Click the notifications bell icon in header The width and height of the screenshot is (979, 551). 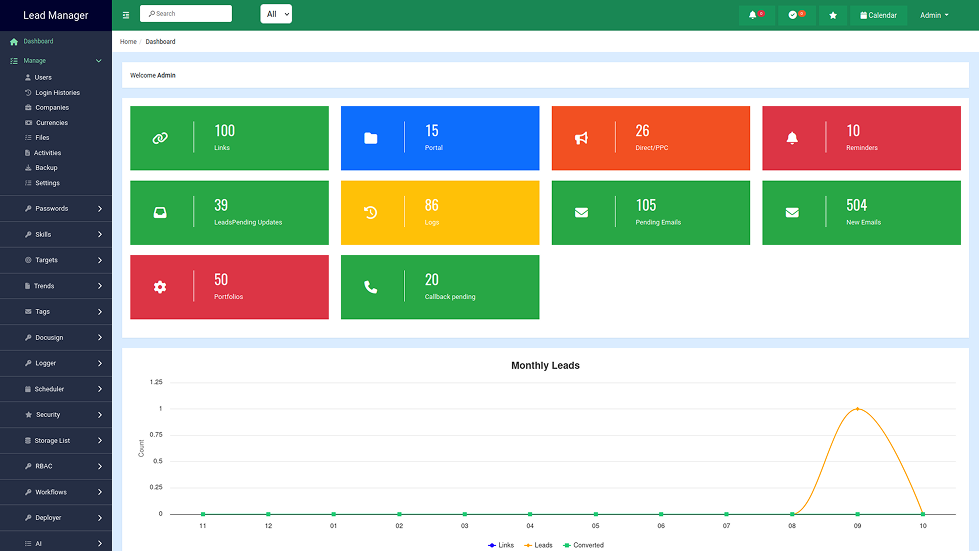click(x=754, y=15)
